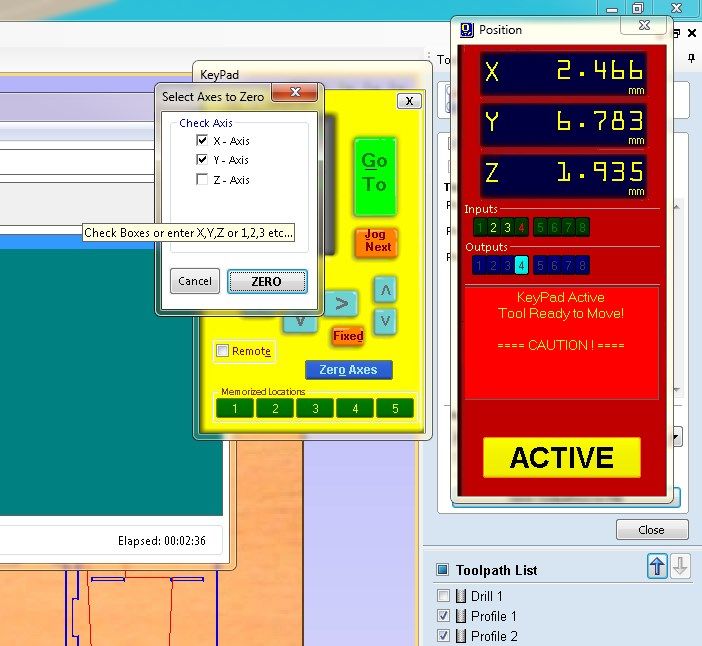Select memorized location 3
This screenshot has height=646, width=702.
[x=315, y=408]
